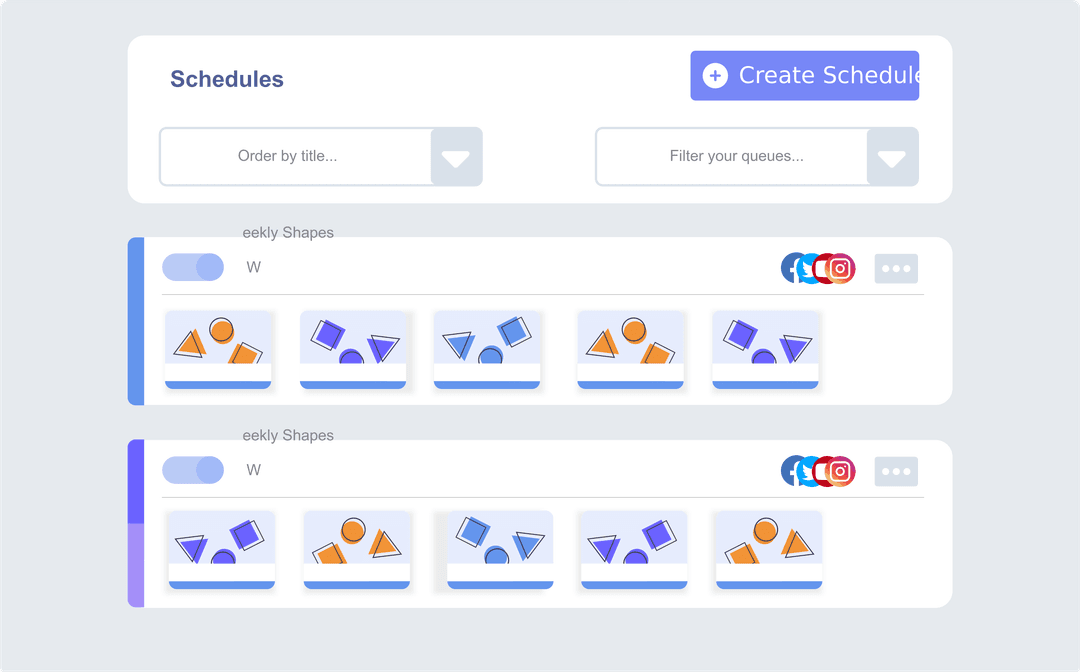Click the Filter your queues field

coord(732,157)
